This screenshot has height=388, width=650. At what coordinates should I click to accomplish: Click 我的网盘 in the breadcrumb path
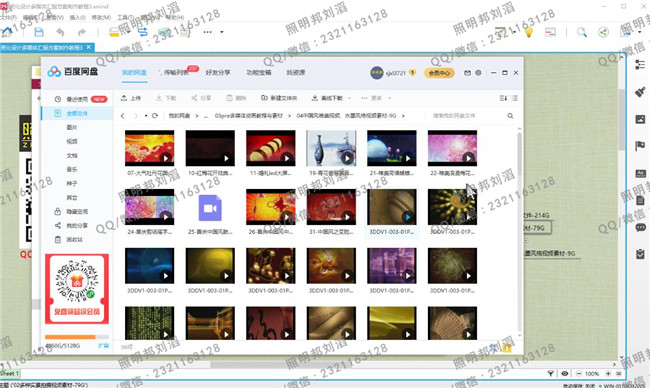[x=179, y=116]
